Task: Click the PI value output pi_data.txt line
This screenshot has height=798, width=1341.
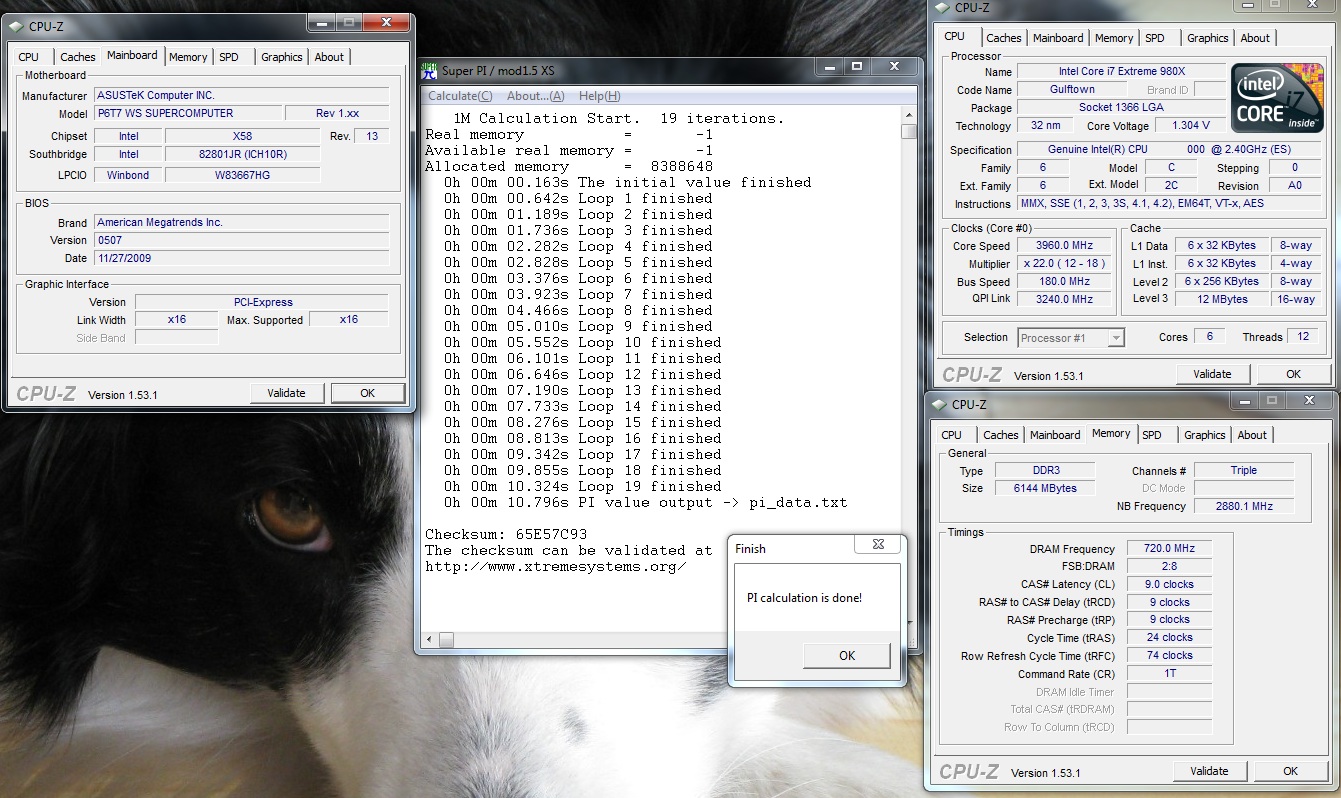Action: [x=646, y=502]
